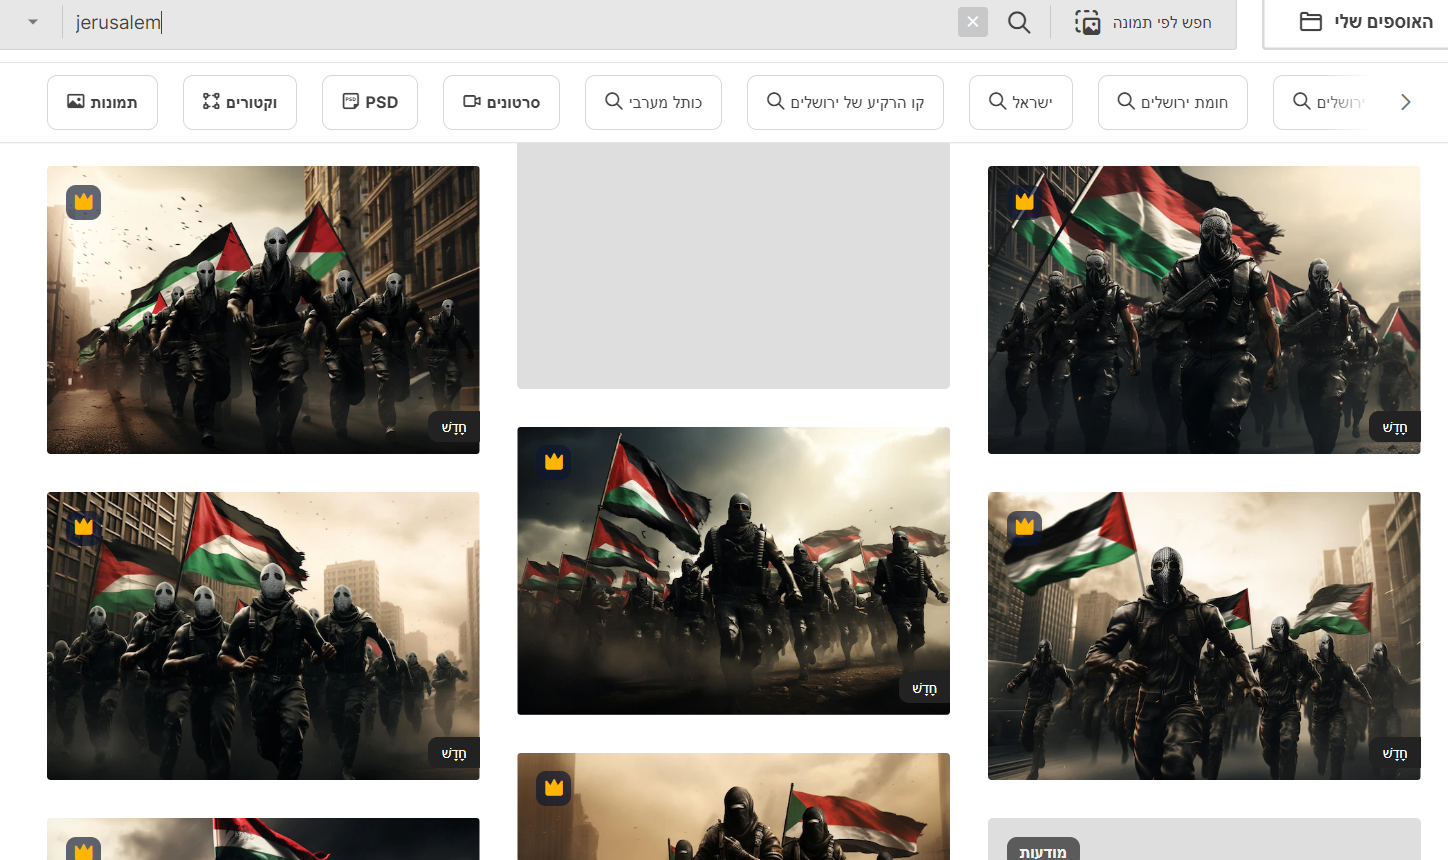Click crown icon on second left-column thumbnail
Screen dimensions: 1448x860
84,527
